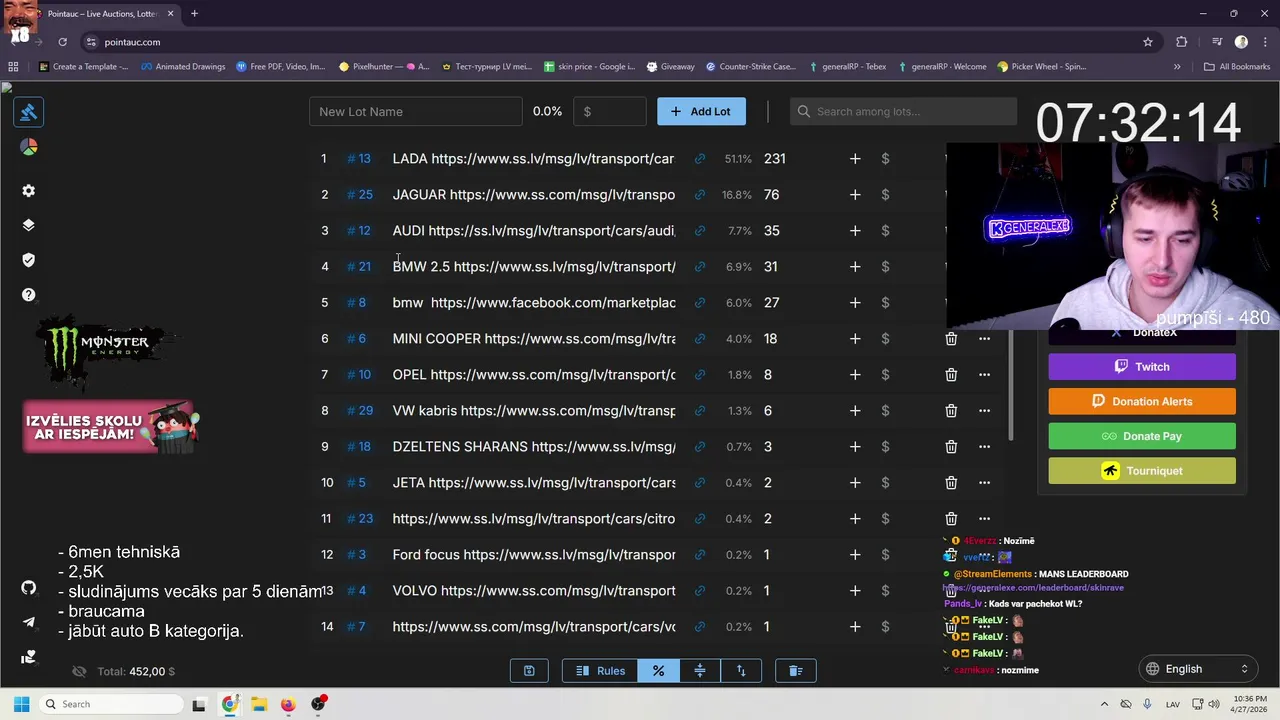Screen dimensions: 1280x720
Task: Click the donate hand-heart icon in sidebar
Action: click(x=29, y=657)
